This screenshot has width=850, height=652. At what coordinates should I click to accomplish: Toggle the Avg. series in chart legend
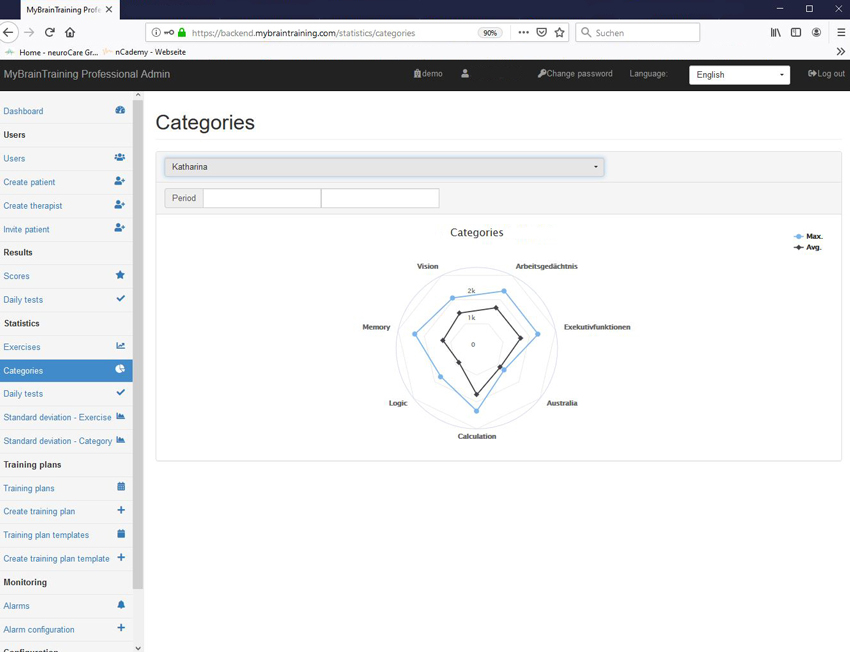click(808, 247)
